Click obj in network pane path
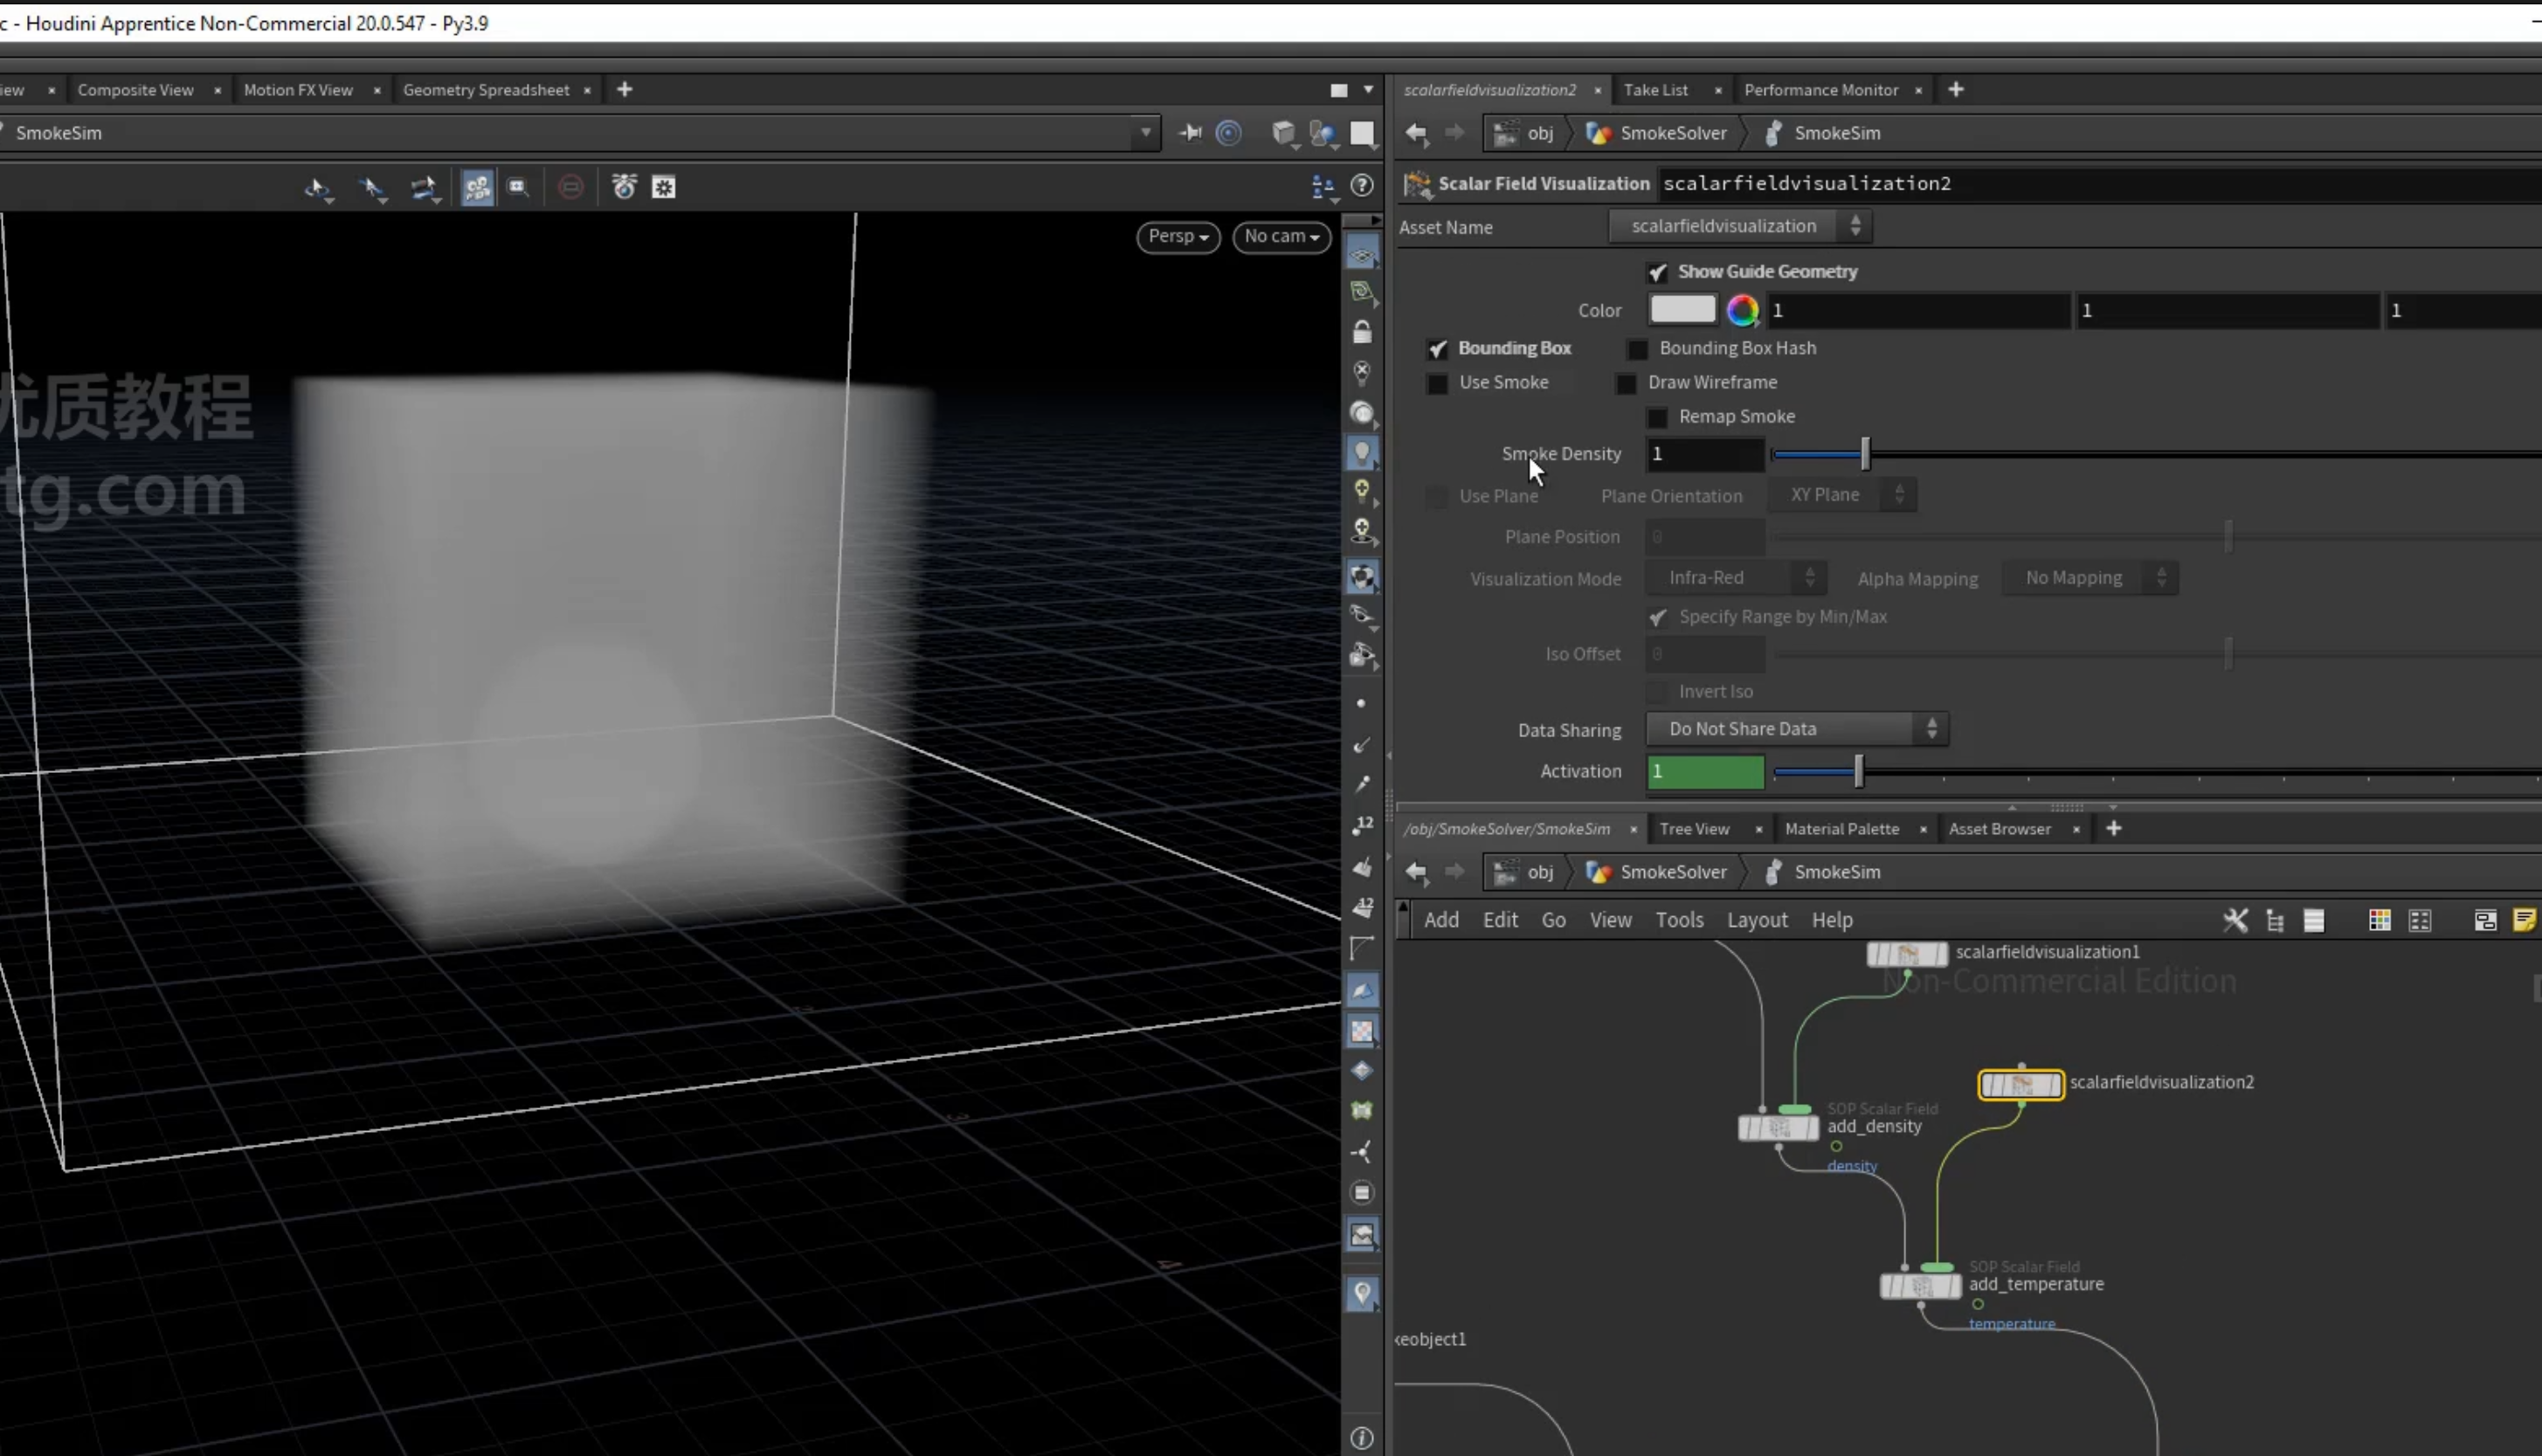 pos(1540,872)
